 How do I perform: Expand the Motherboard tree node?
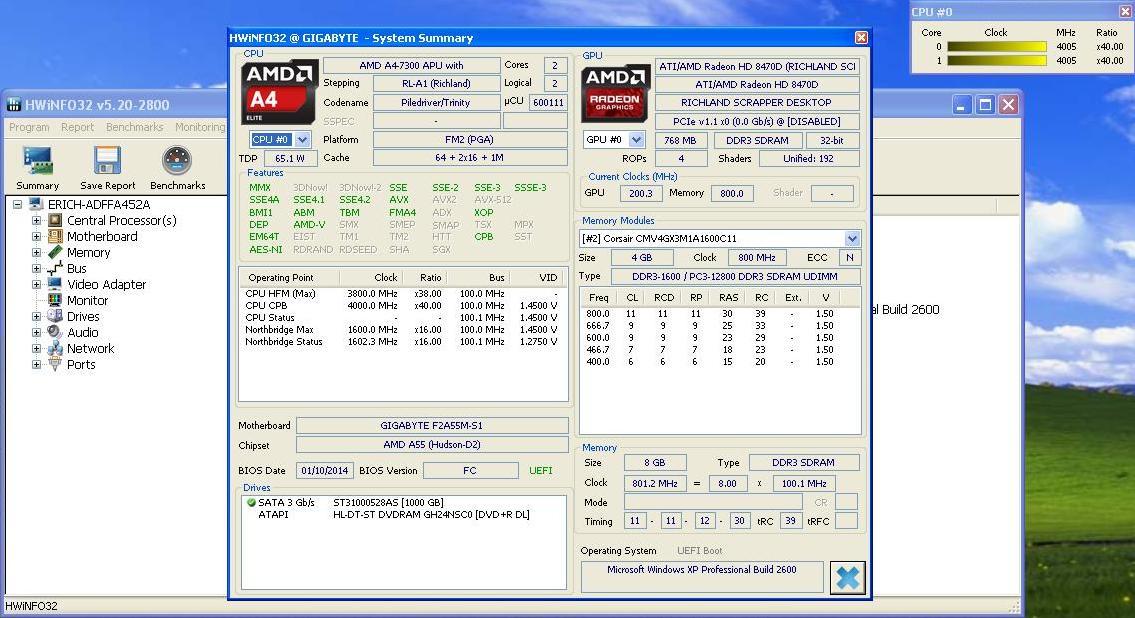pos(36,236)
